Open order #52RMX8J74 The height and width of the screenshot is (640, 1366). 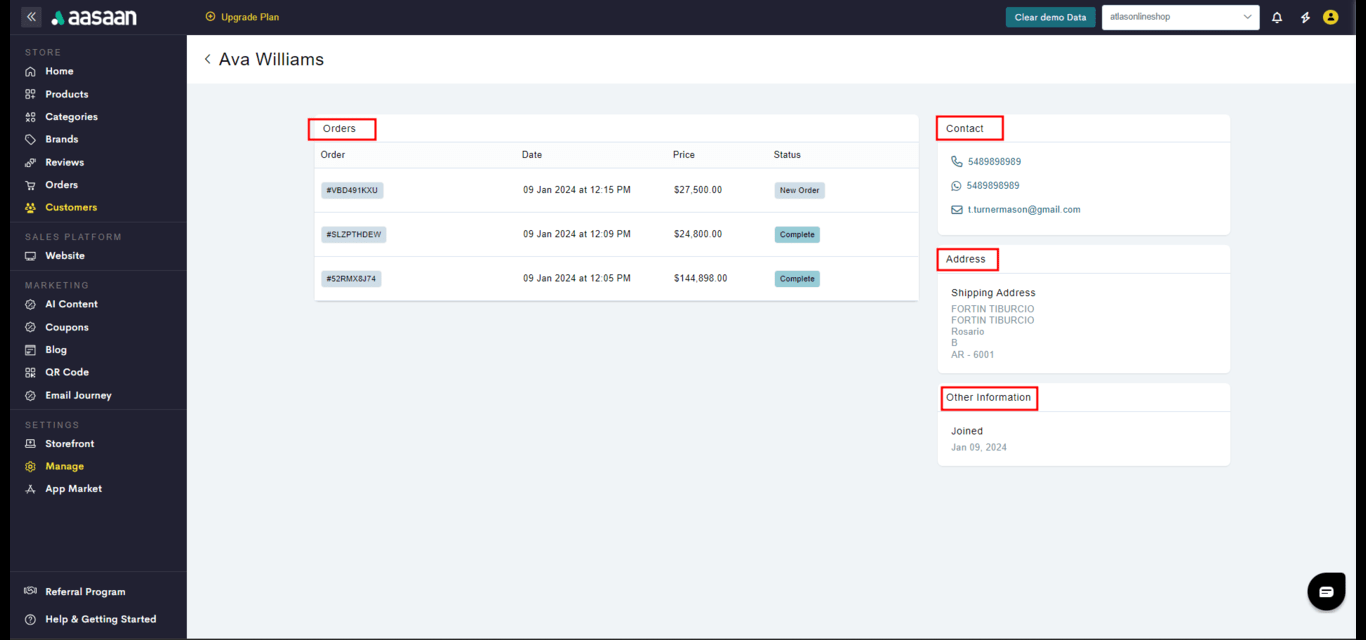click(351, 279)
